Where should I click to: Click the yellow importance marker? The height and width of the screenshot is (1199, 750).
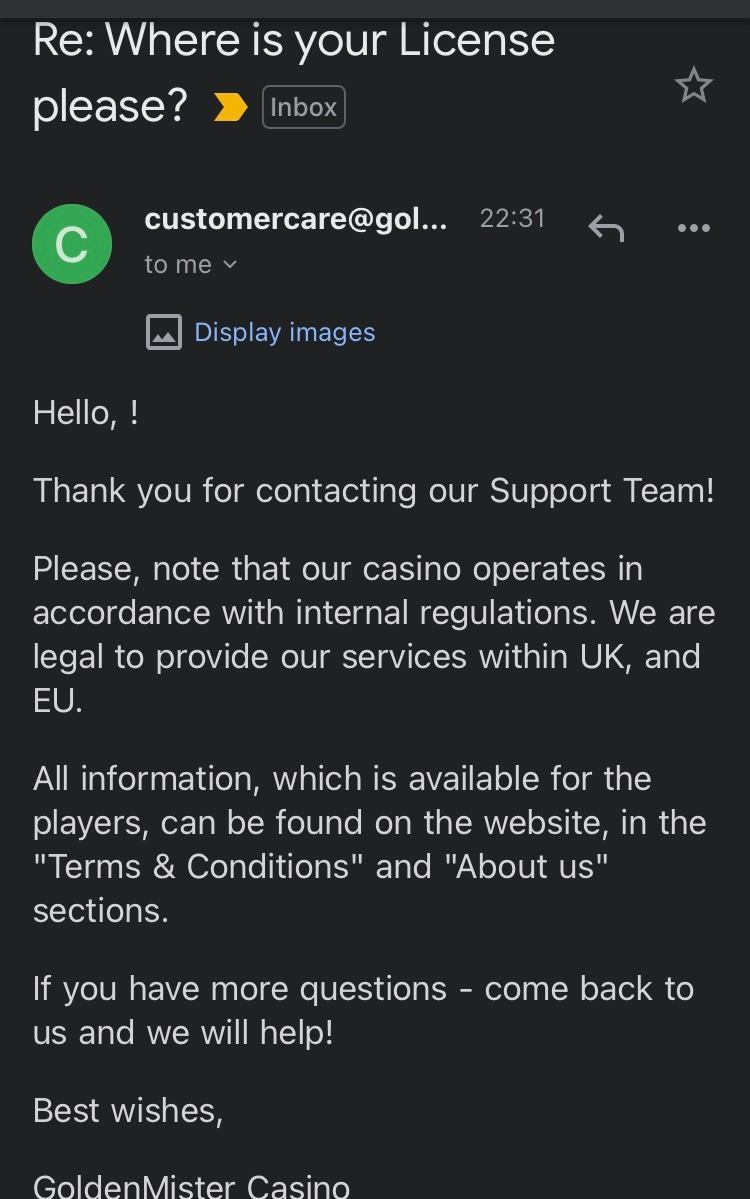point(230,107)
